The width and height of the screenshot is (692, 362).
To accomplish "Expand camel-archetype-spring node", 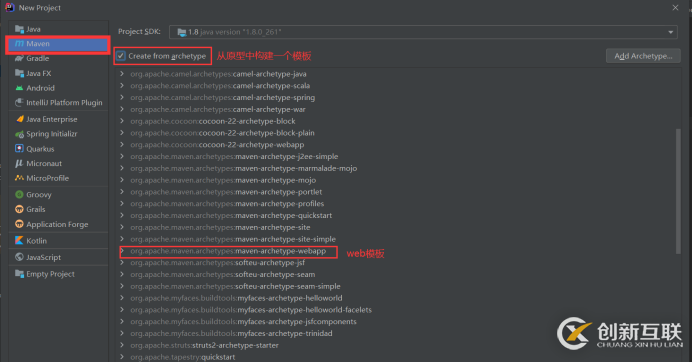I will pos(122,97).
